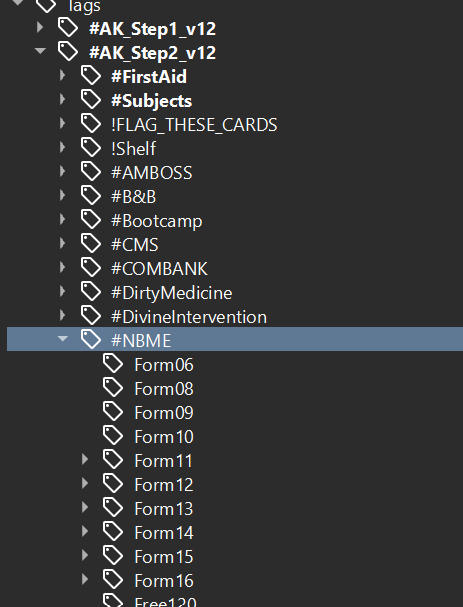Collapse the #NBME tag branch
The image size is (463, 607).
(x=62, y=339)
